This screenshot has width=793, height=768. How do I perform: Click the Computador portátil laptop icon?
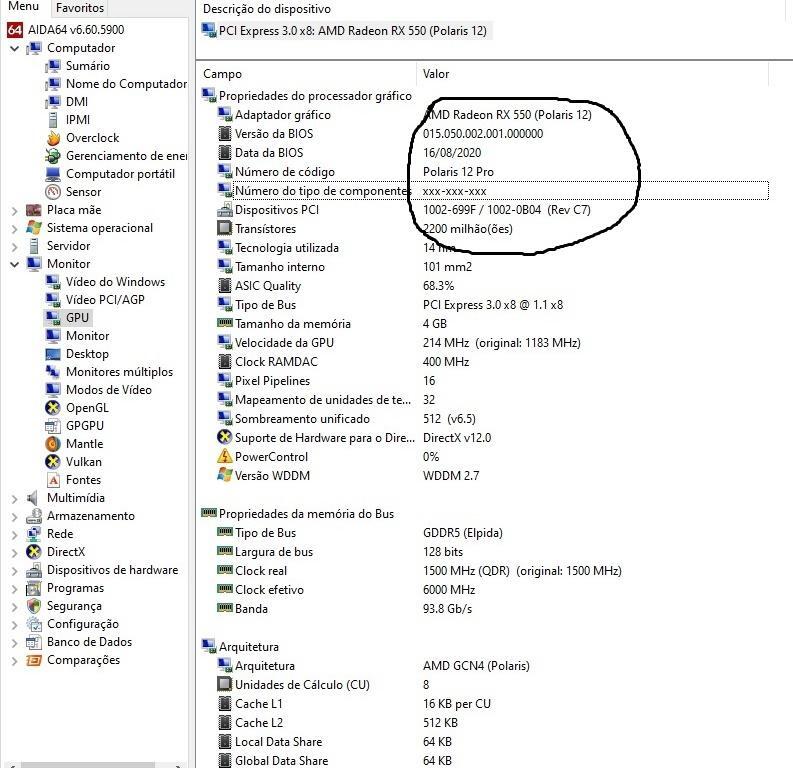point(53,174)
